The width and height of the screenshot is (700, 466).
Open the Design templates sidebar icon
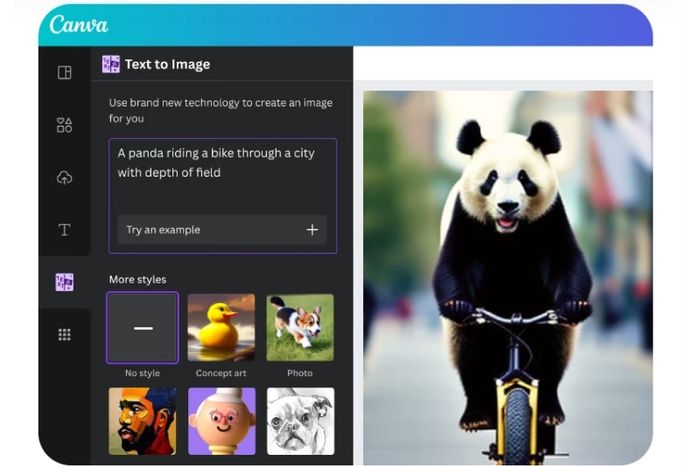(65, 72)
